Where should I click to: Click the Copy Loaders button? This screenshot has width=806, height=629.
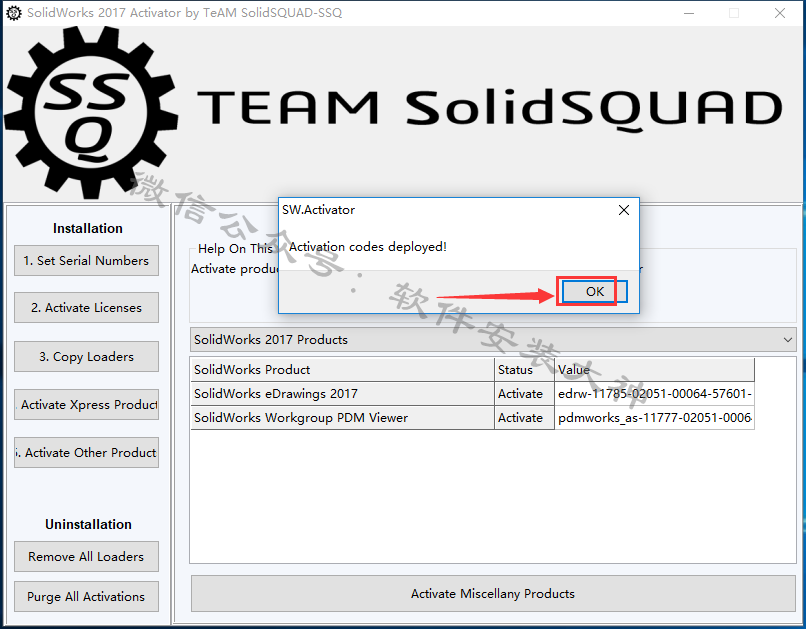click(86, 356)
